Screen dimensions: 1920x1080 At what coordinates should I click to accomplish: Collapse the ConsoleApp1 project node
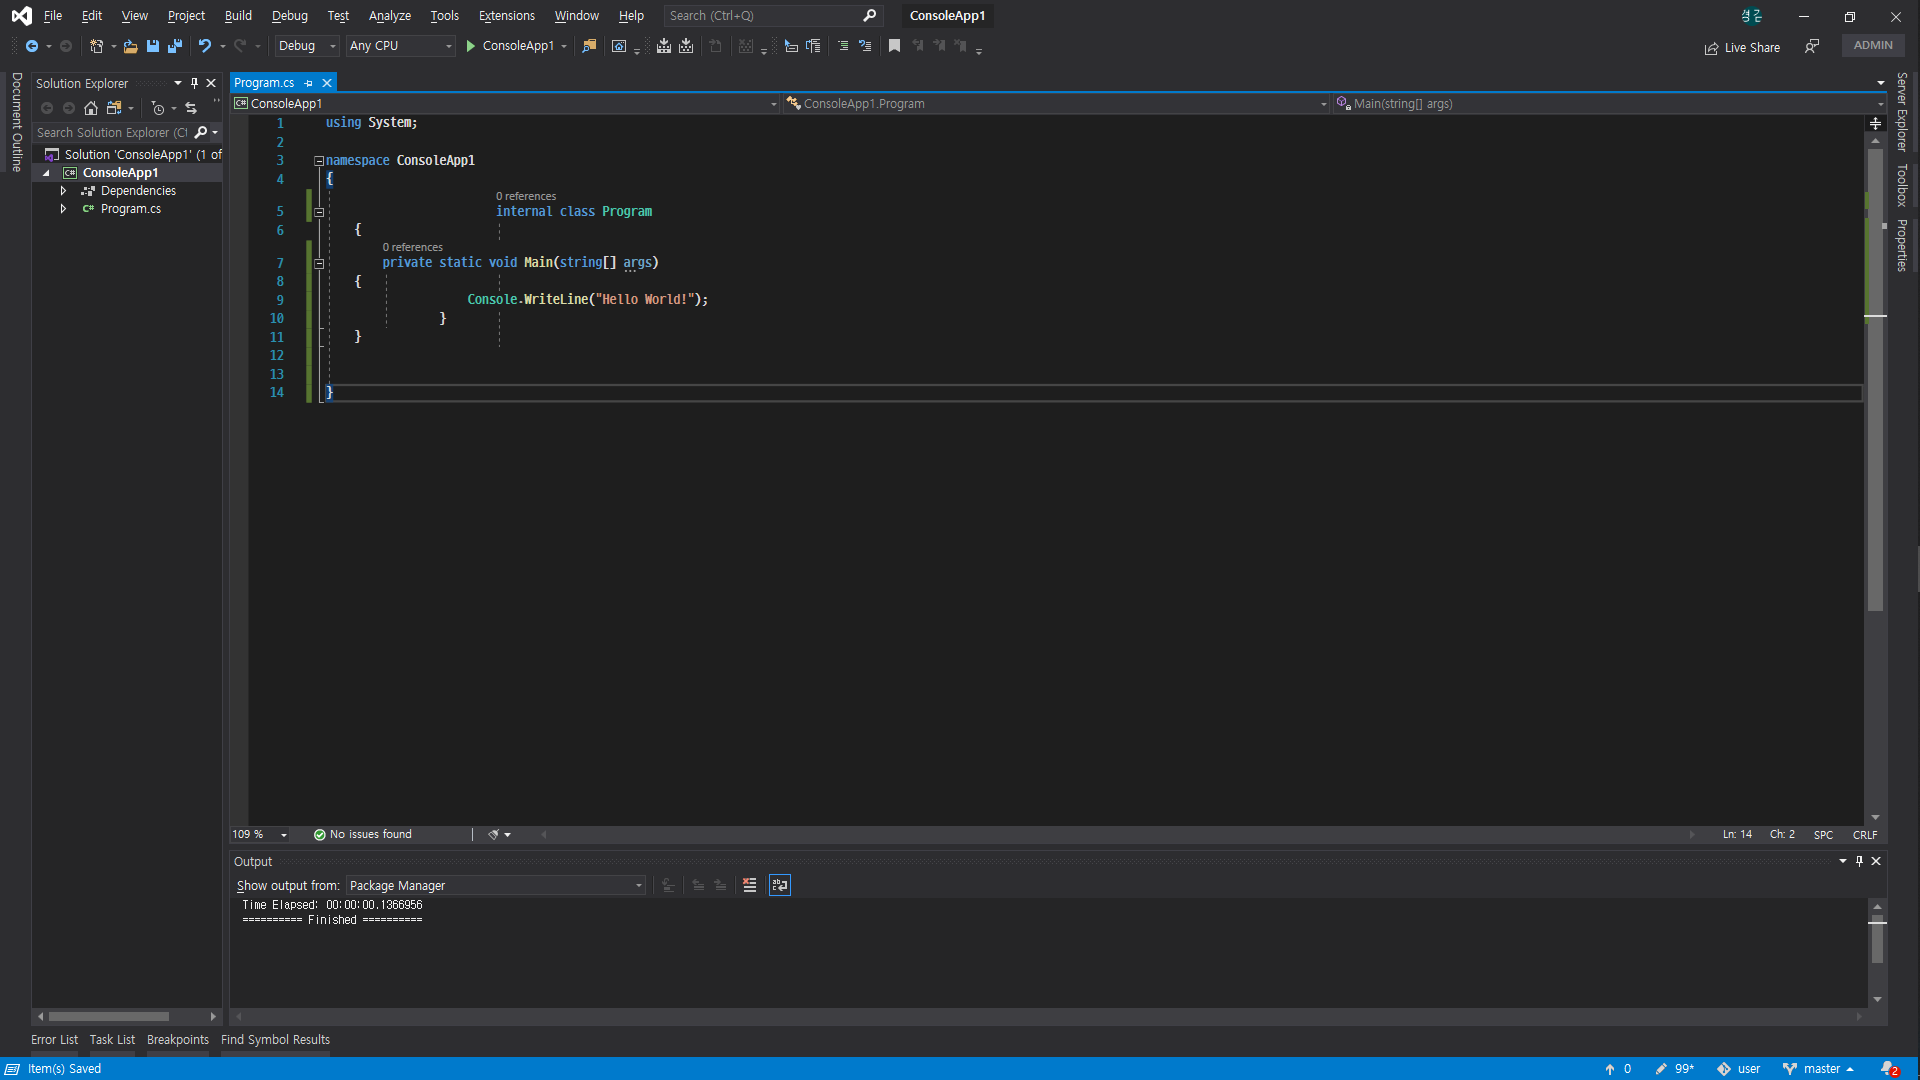pyautogui.click(x=46, y=173)
